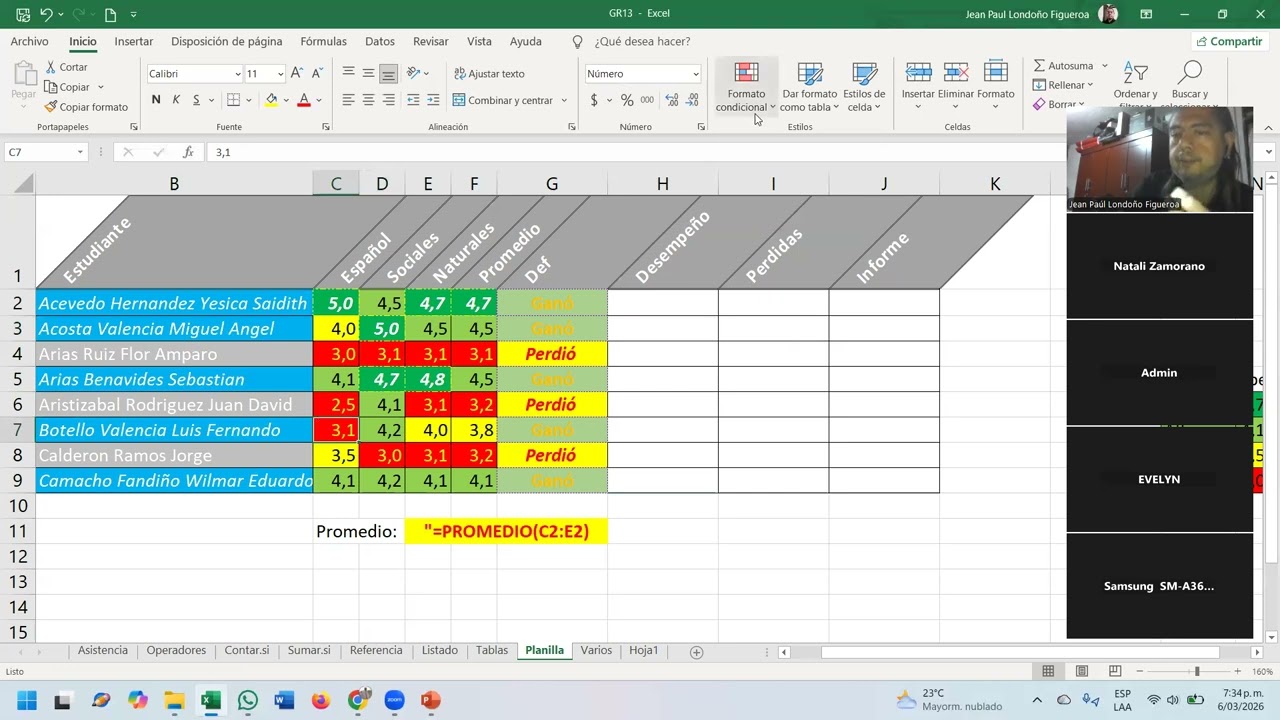Open PowerPoint from taskbar
Viewport: 1280px width, 720px height.
click(x=430, y=700)
